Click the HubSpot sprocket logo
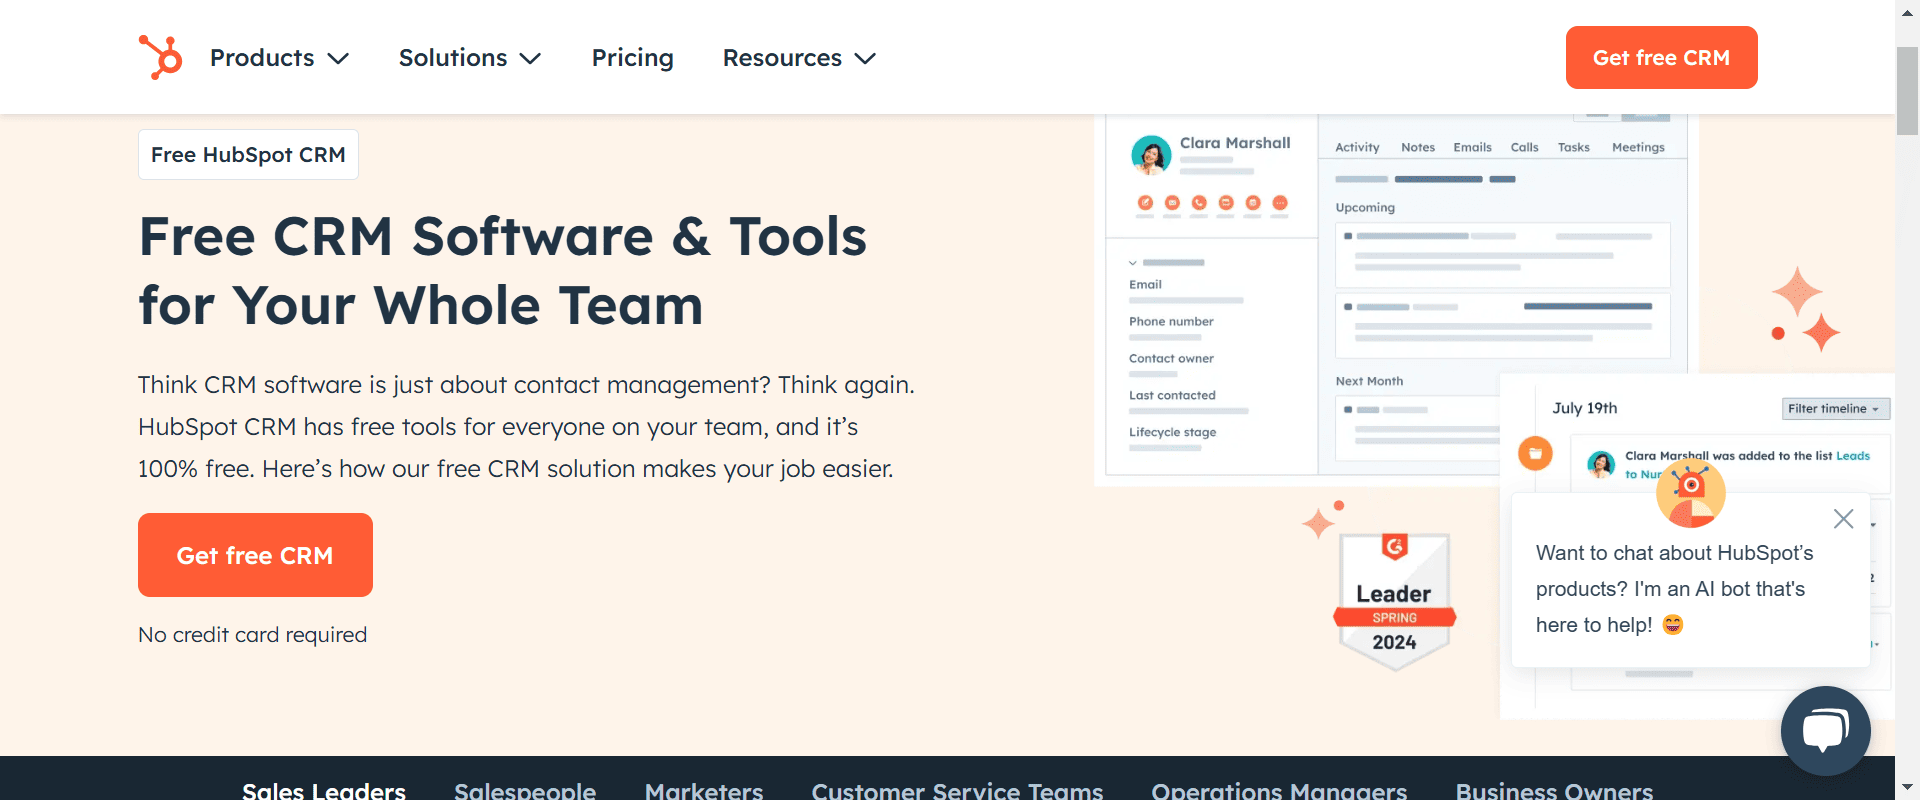 [160, 57]
